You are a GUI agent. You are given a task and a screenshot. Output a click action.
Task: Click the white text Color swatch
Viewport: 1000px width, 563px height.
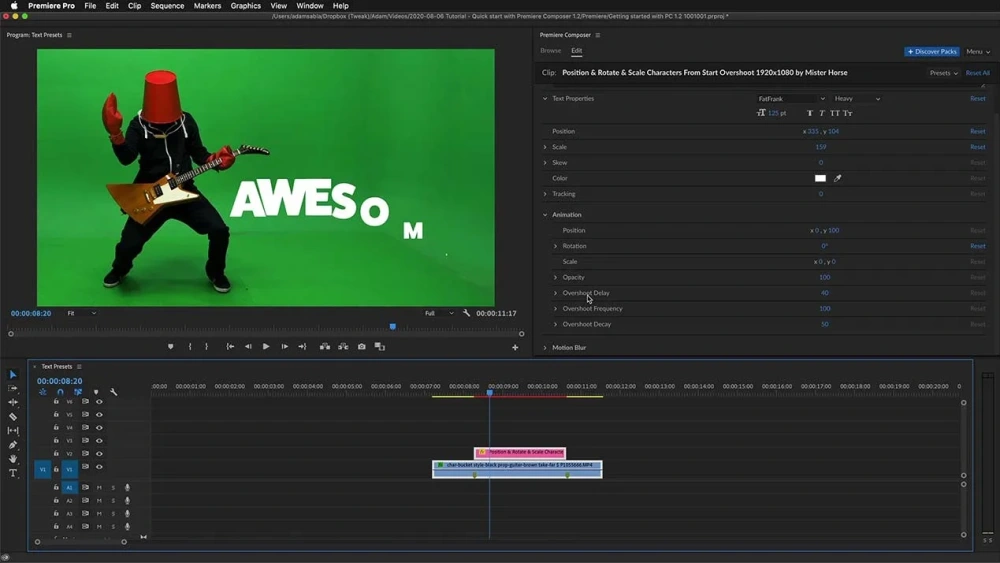(820, 178)
